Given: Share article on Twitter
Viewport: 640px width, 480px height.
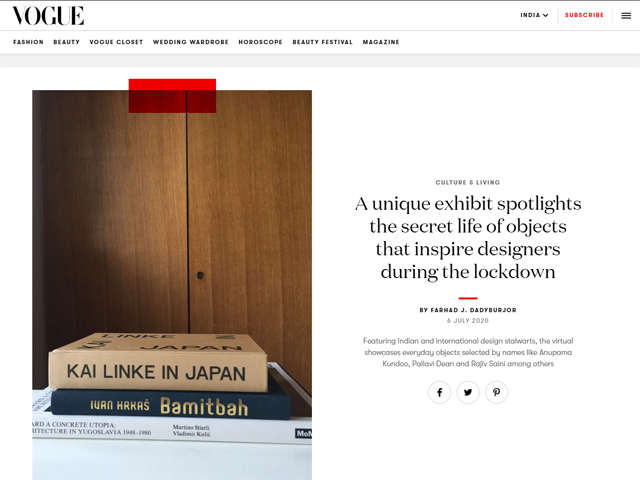Looking at the screenshot, I should (x=468, y=393).
